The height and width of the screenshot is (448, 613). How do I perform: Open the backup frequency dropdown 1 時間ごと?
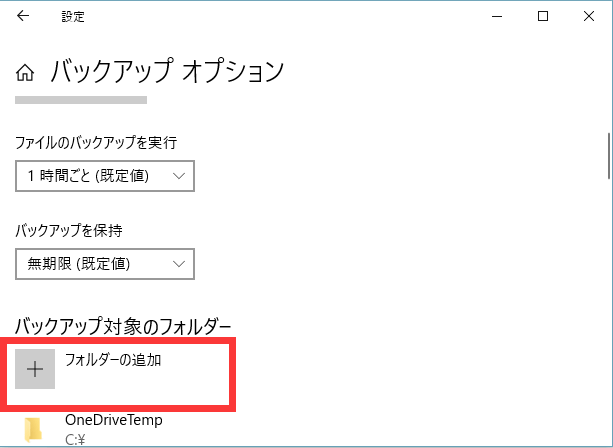[x=104, y=176]
